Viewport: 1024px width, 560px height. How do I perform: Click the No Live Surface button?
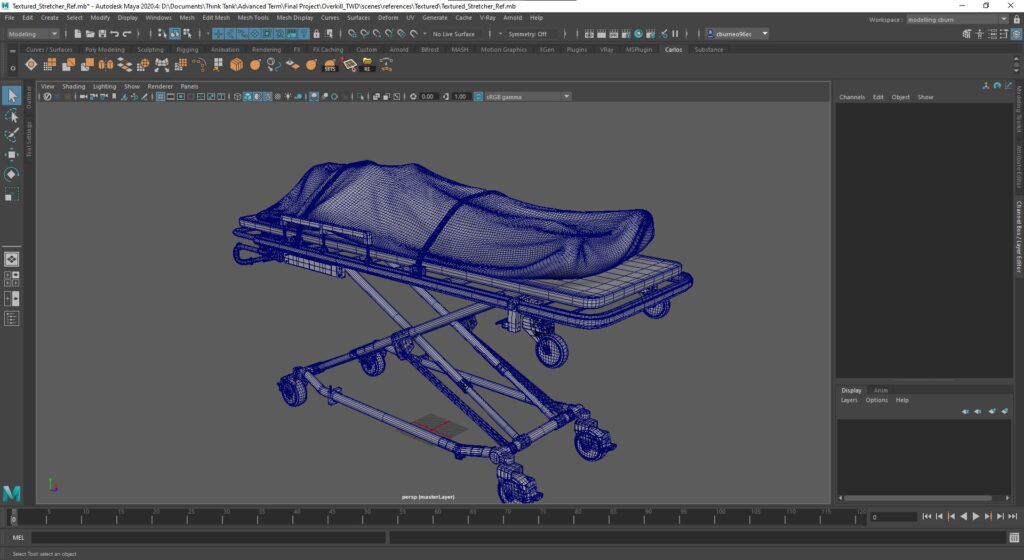point(453,34)
